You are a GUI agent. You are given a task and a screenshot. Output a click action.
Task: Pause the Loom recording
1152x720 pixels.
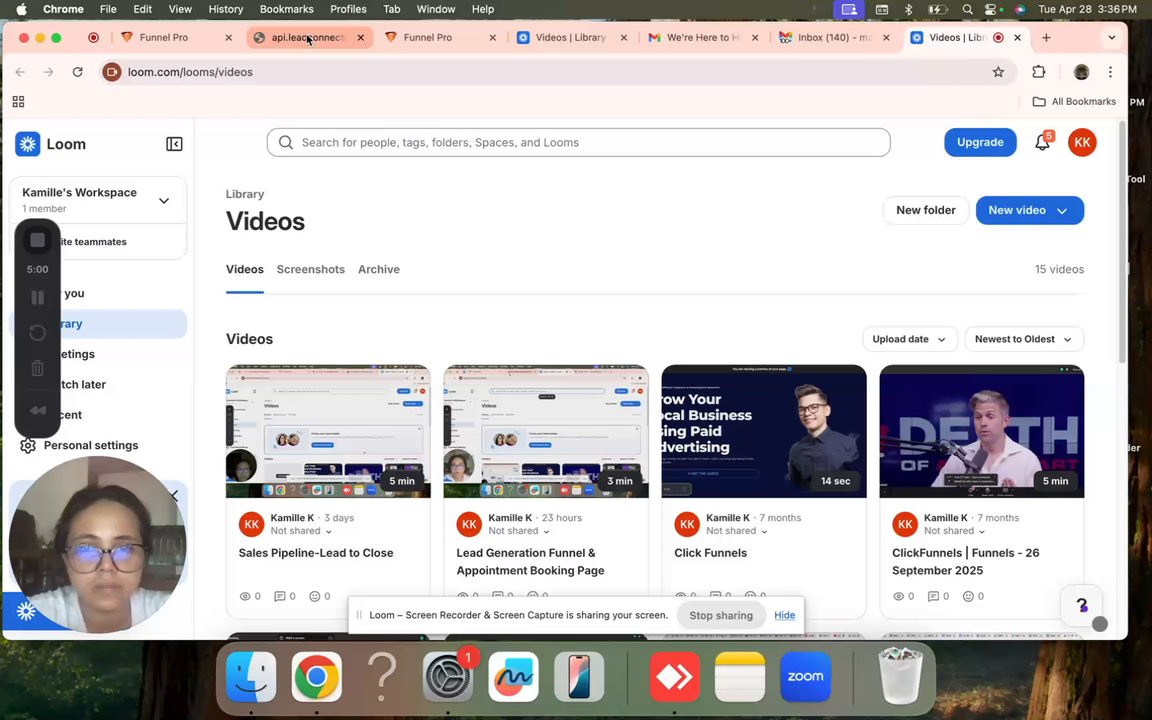37,298
